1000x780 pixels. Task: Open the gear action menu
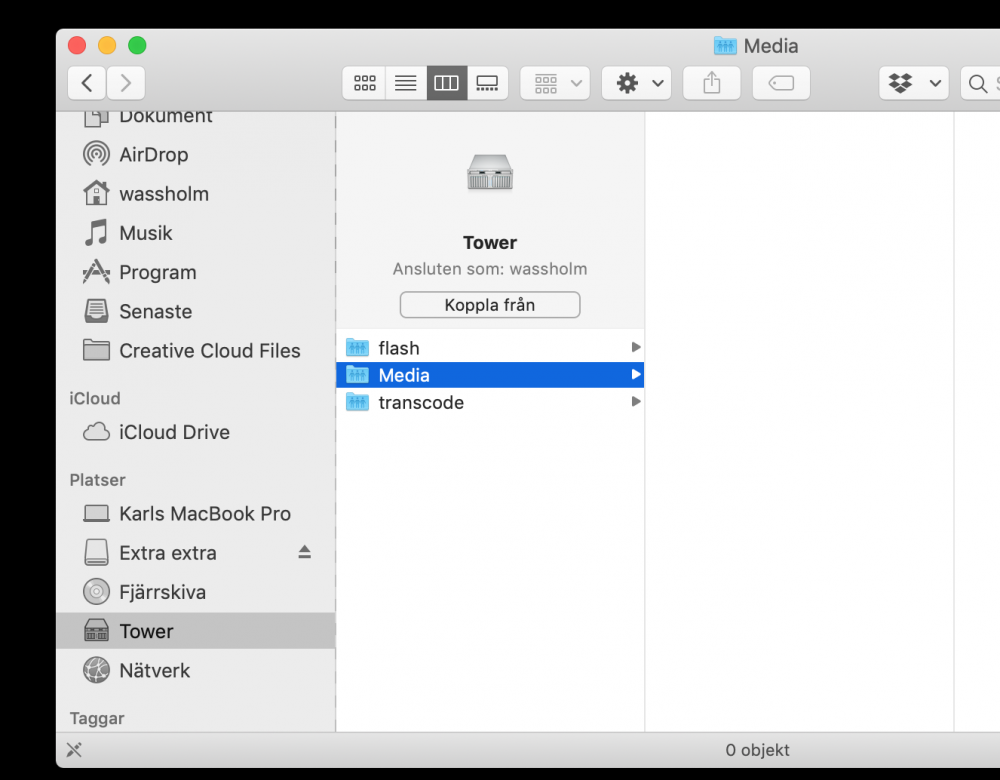pos(636,83)
